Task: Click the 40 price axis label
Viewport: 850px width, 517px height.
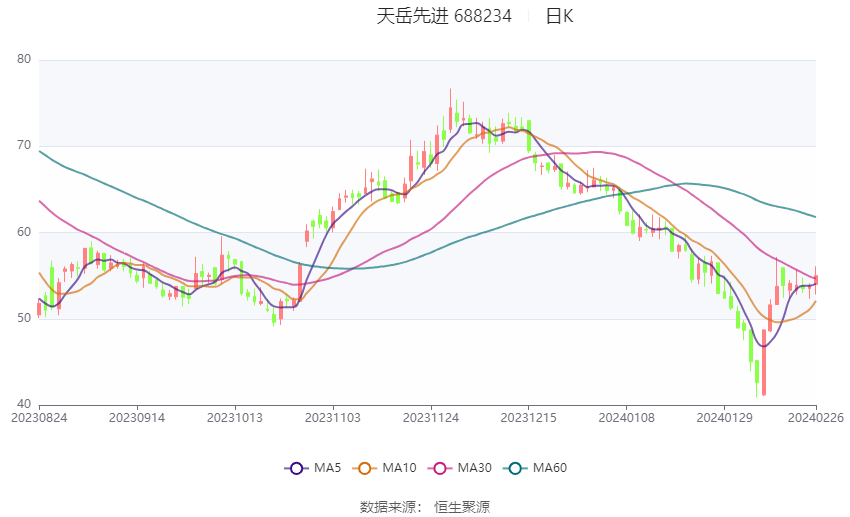Action: [x=24, y=404]
